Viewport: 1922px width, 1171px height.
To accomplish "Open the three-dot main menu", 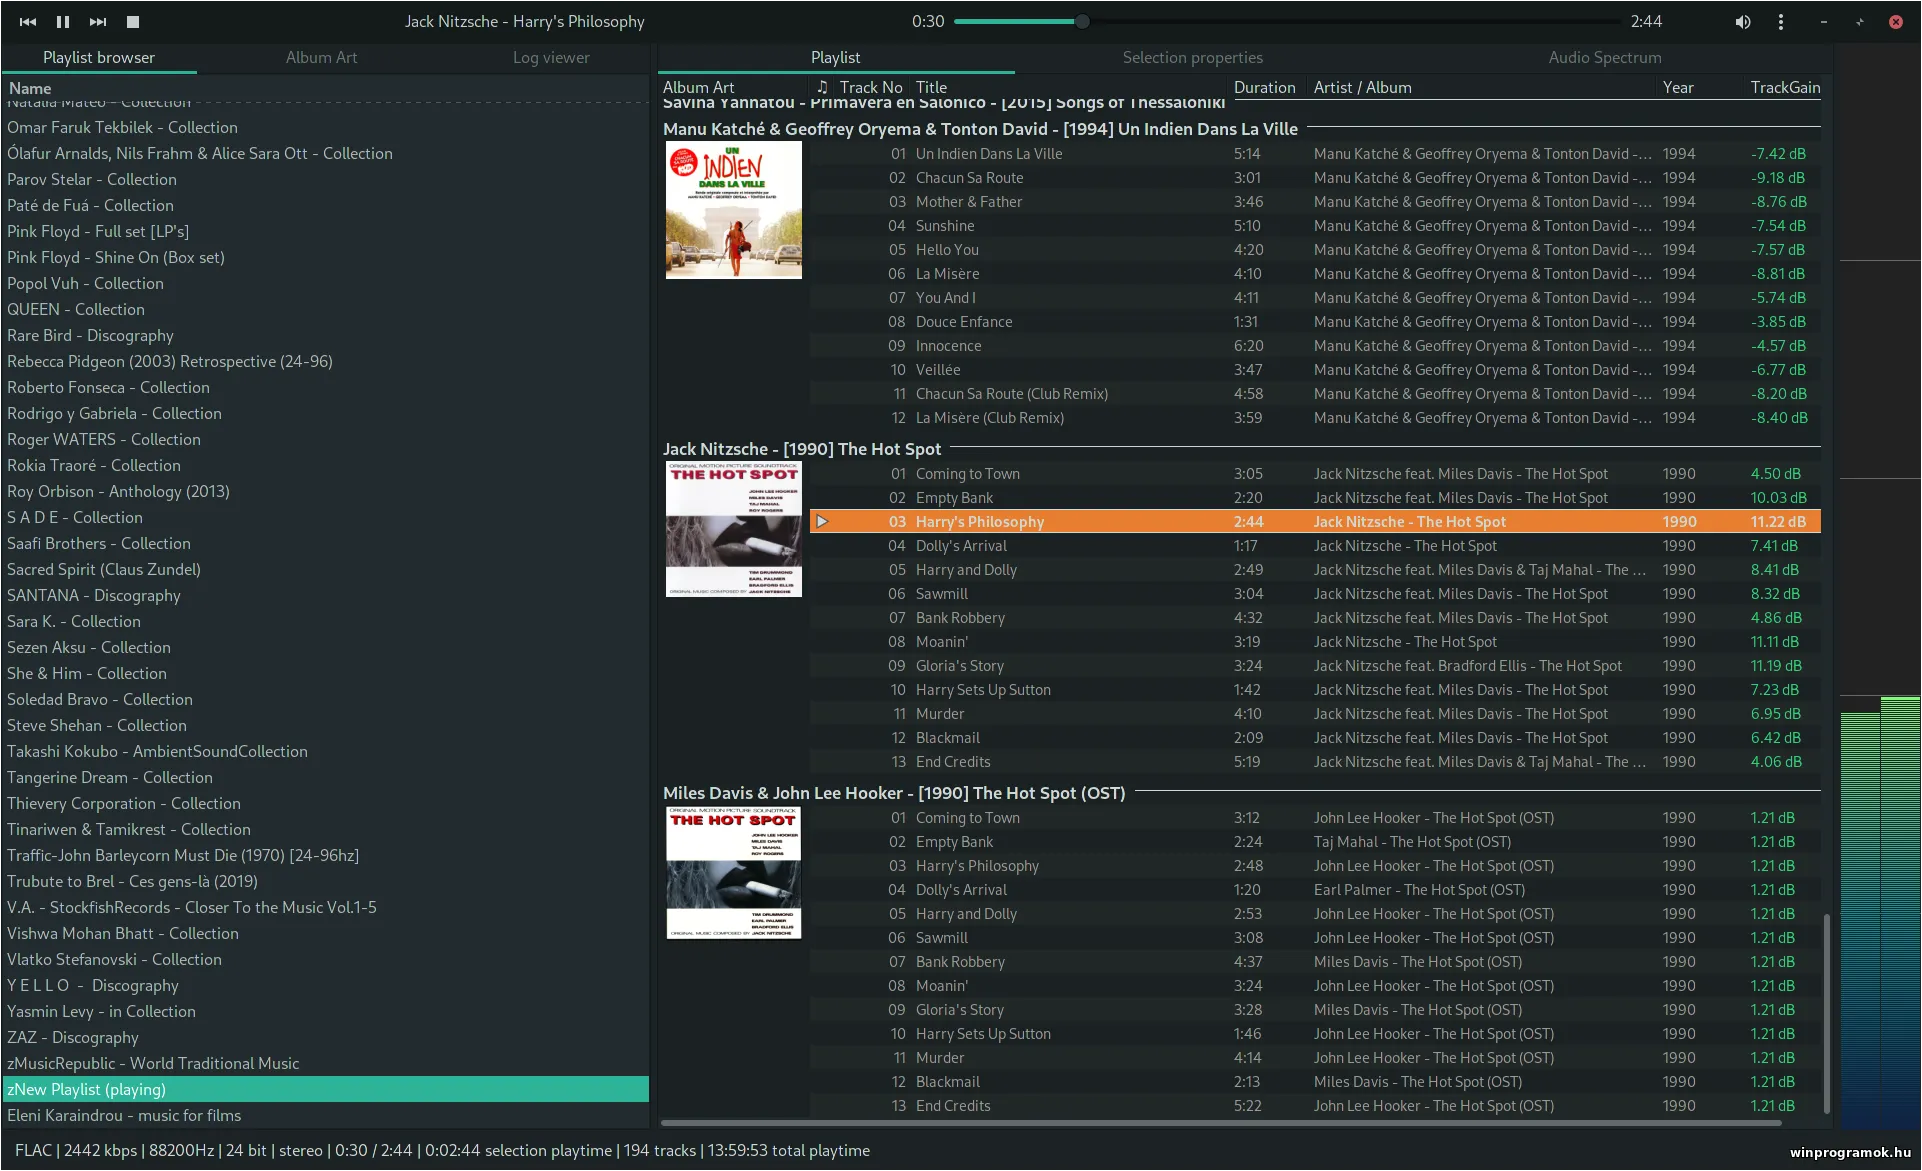I will click(x=1781, y=21).
